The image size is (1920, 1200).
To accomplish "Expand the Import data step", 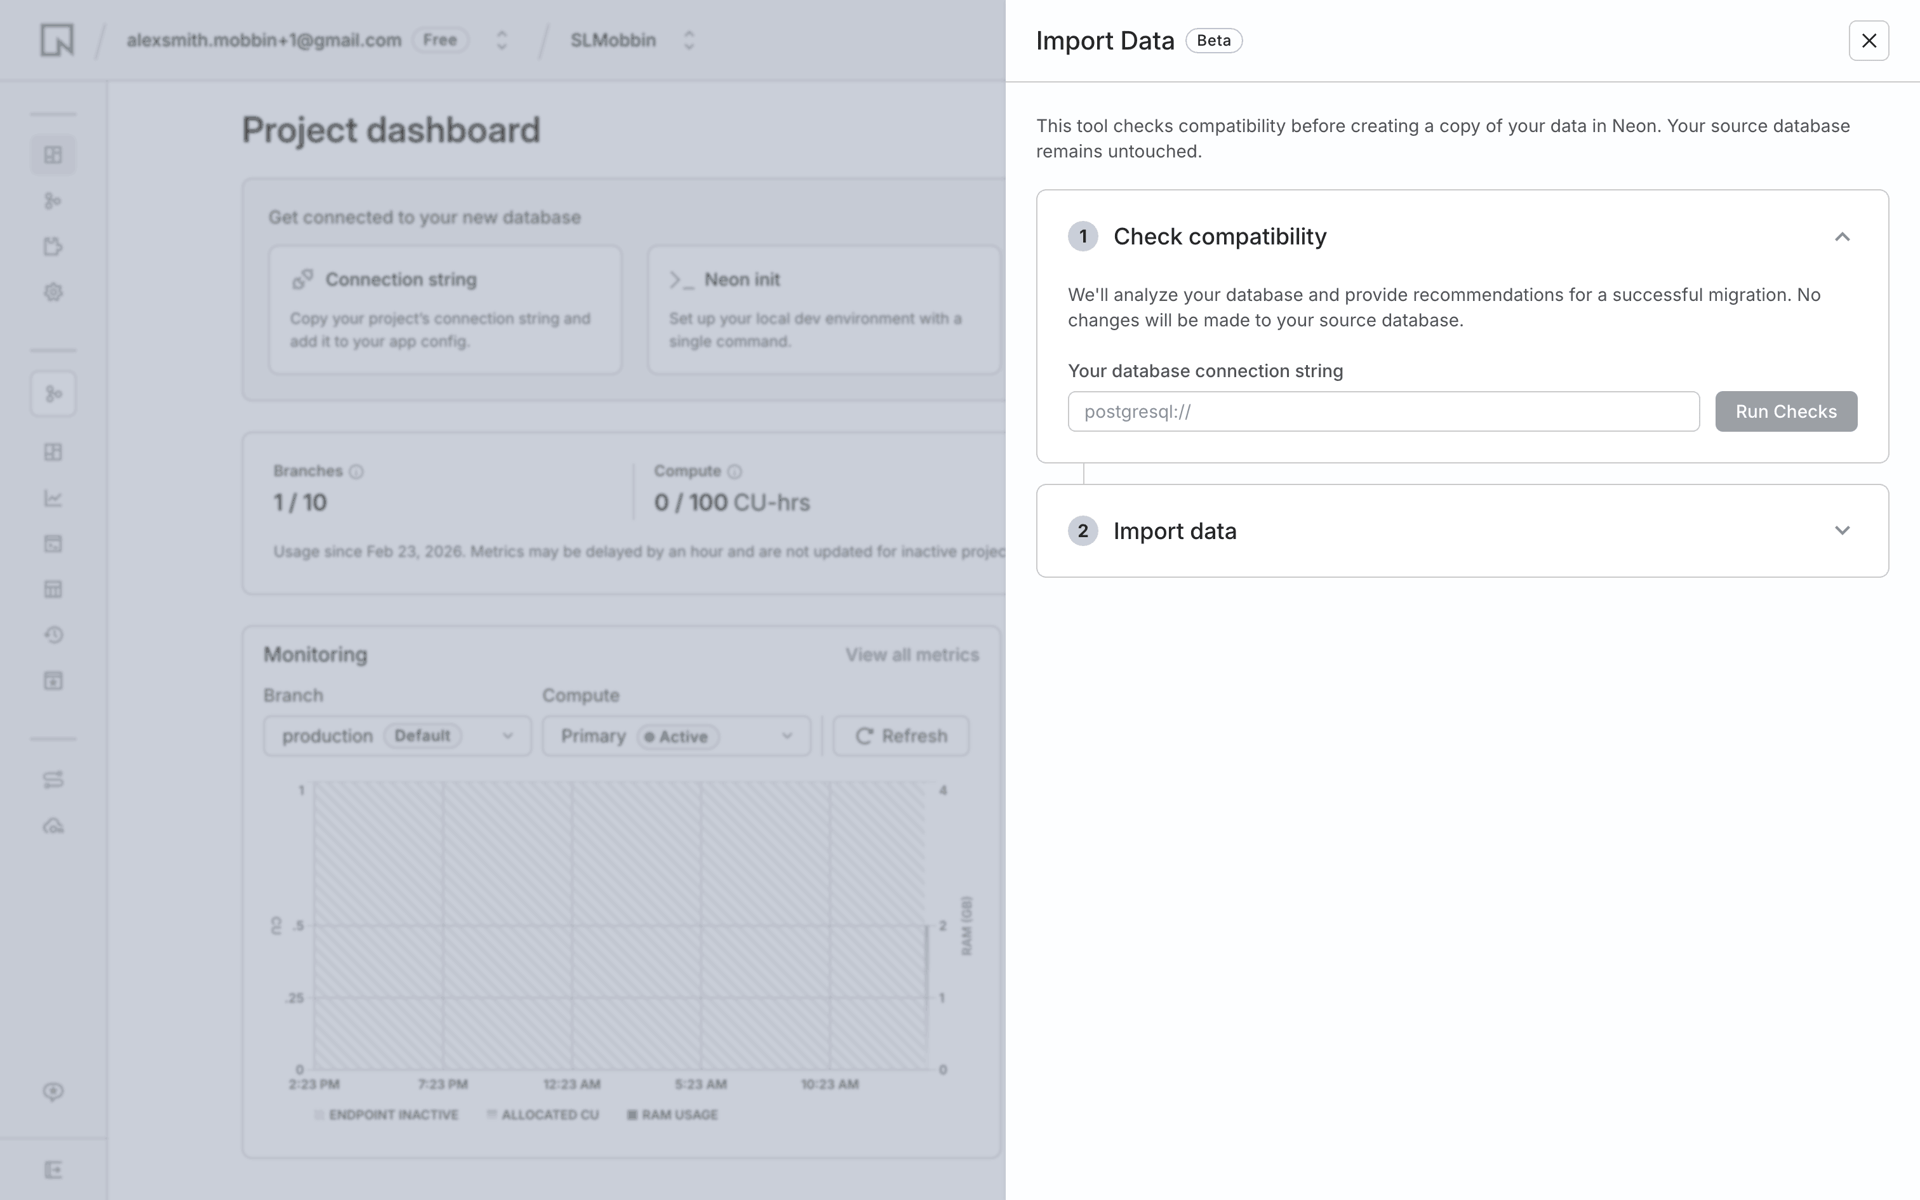I will tap(1842, 531).
